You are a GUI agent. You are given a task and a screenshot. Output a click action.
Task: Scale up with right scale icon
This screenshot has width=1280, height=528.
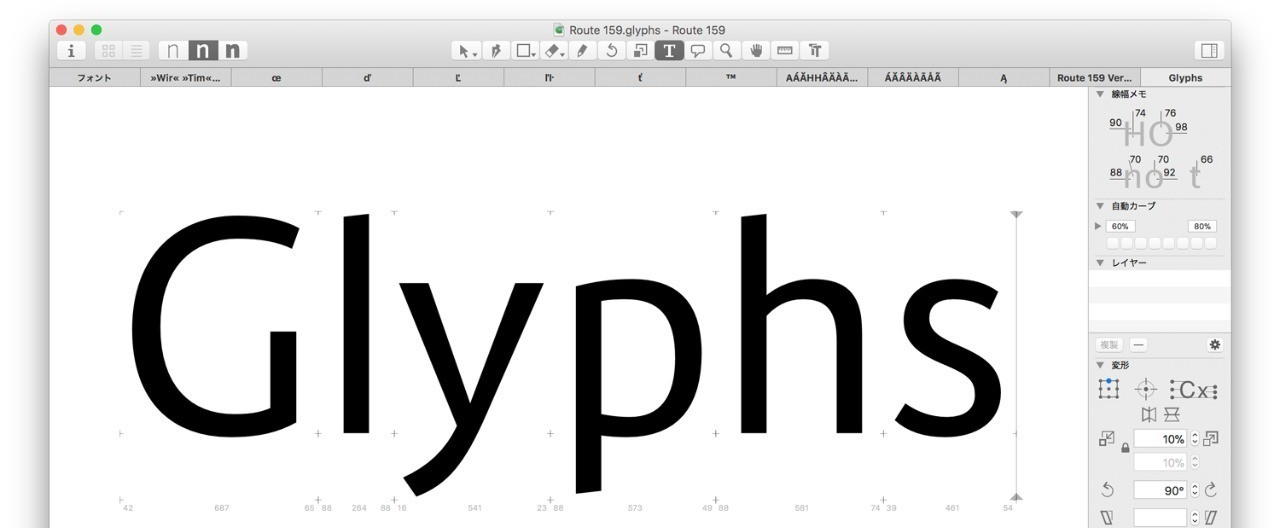coord(1211,438)
